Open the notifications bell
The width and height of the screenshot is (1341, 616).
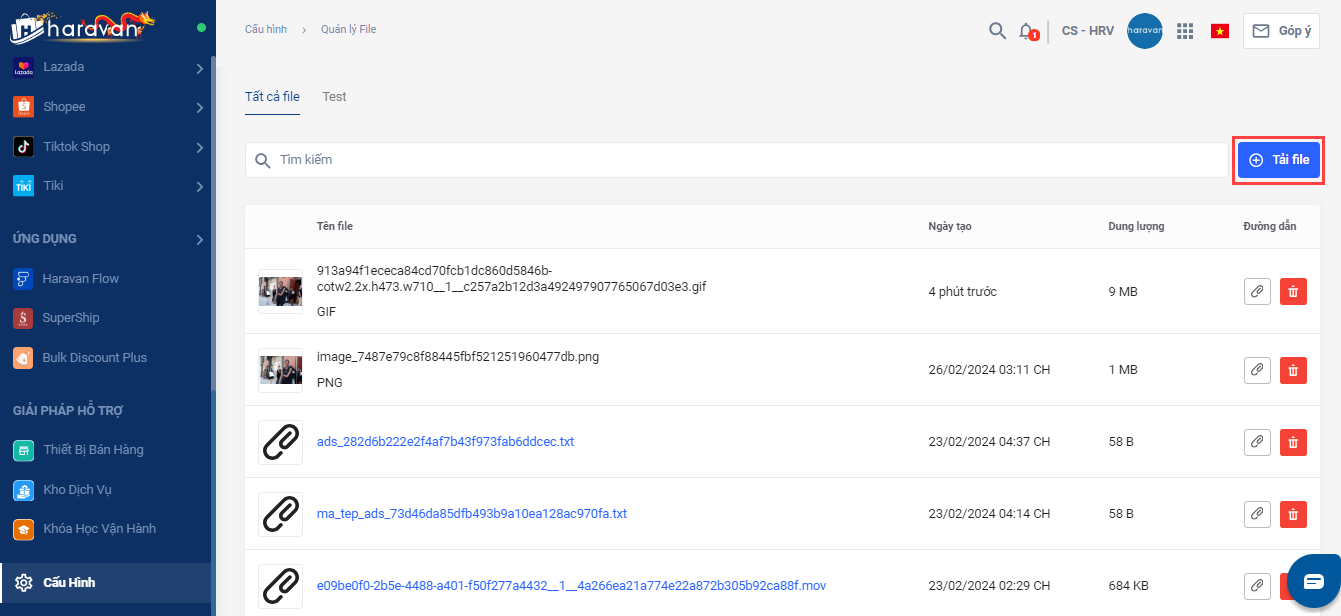[x=1026, y=31]
